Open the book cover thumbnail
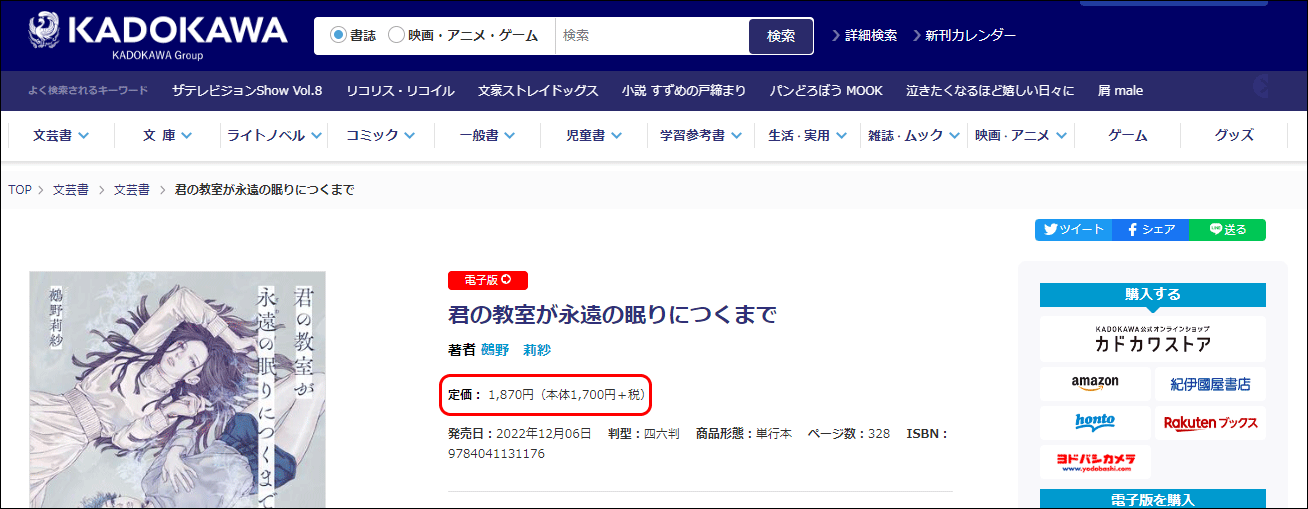Image resolution: width=1308 pixels, height=509 pixels. [178, 389]
